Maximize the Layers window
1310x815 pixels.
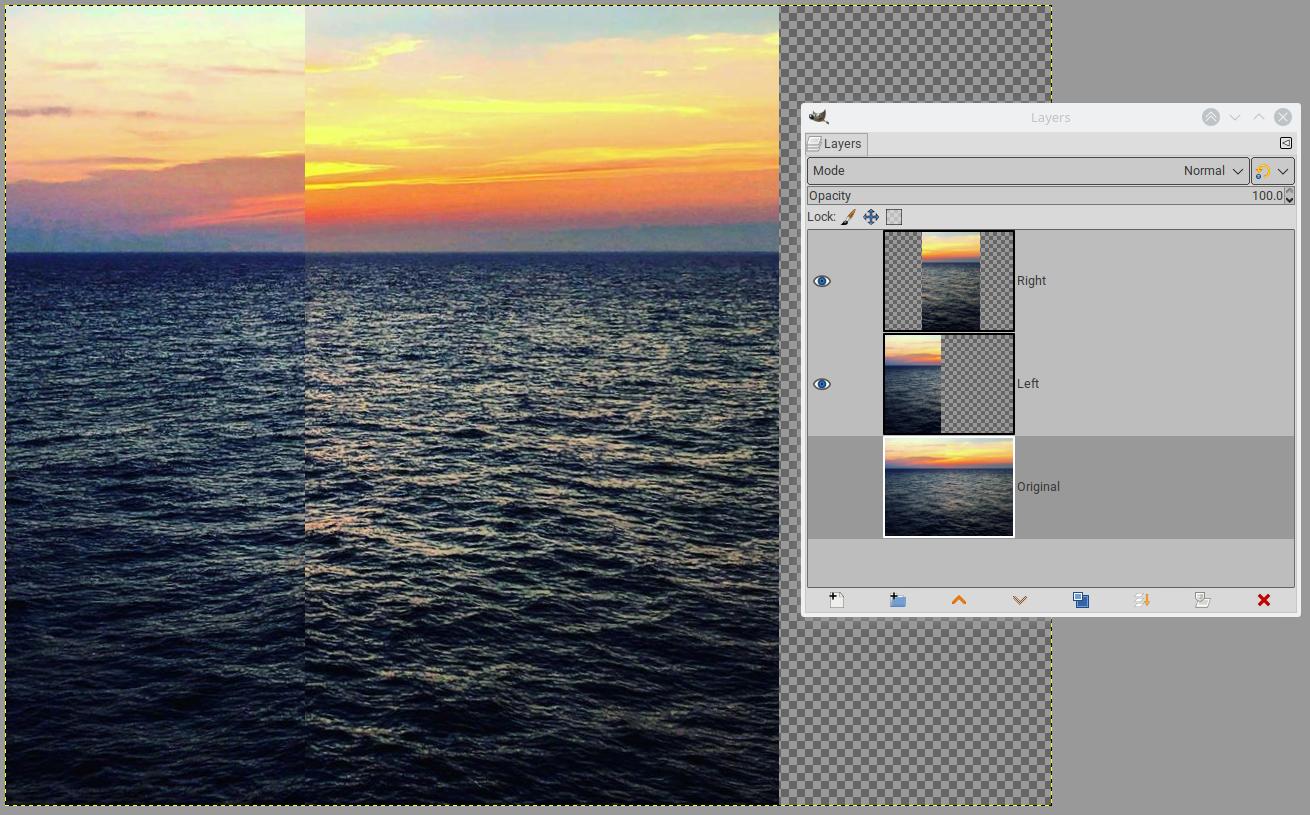1259,117
